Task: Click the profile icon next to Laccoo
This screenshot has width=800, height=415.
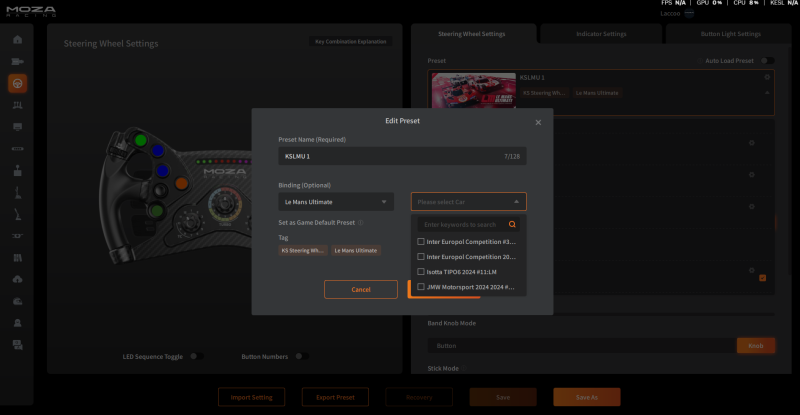Action: (689, 13)
